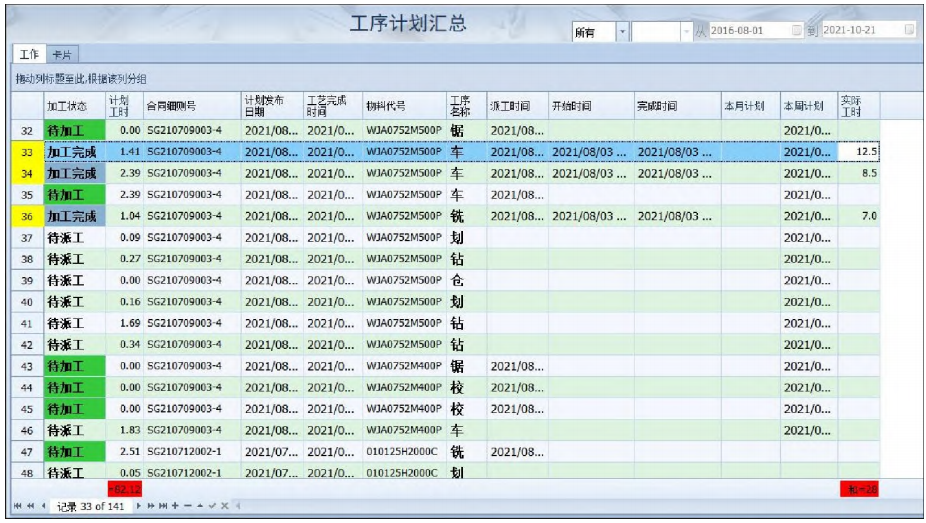Jump to the last record
Image resolution: width=926 pixels, height=523 pixels.
point(163,506)
